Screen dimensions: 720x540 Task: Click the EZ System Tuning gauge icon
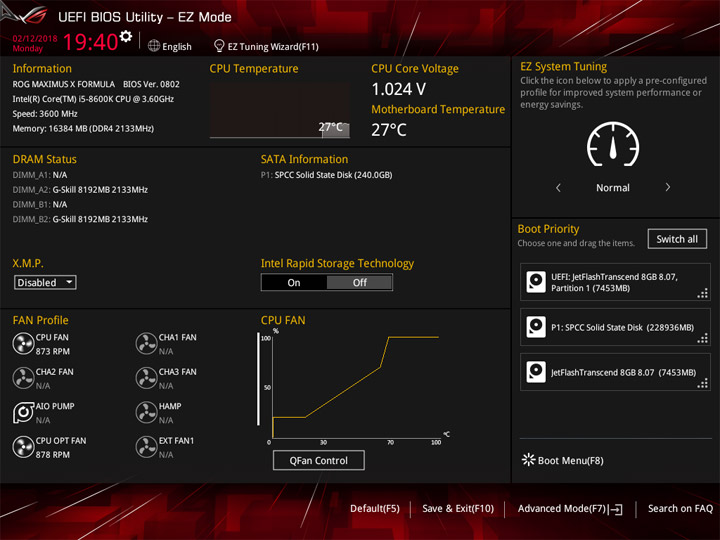(613, 144)
